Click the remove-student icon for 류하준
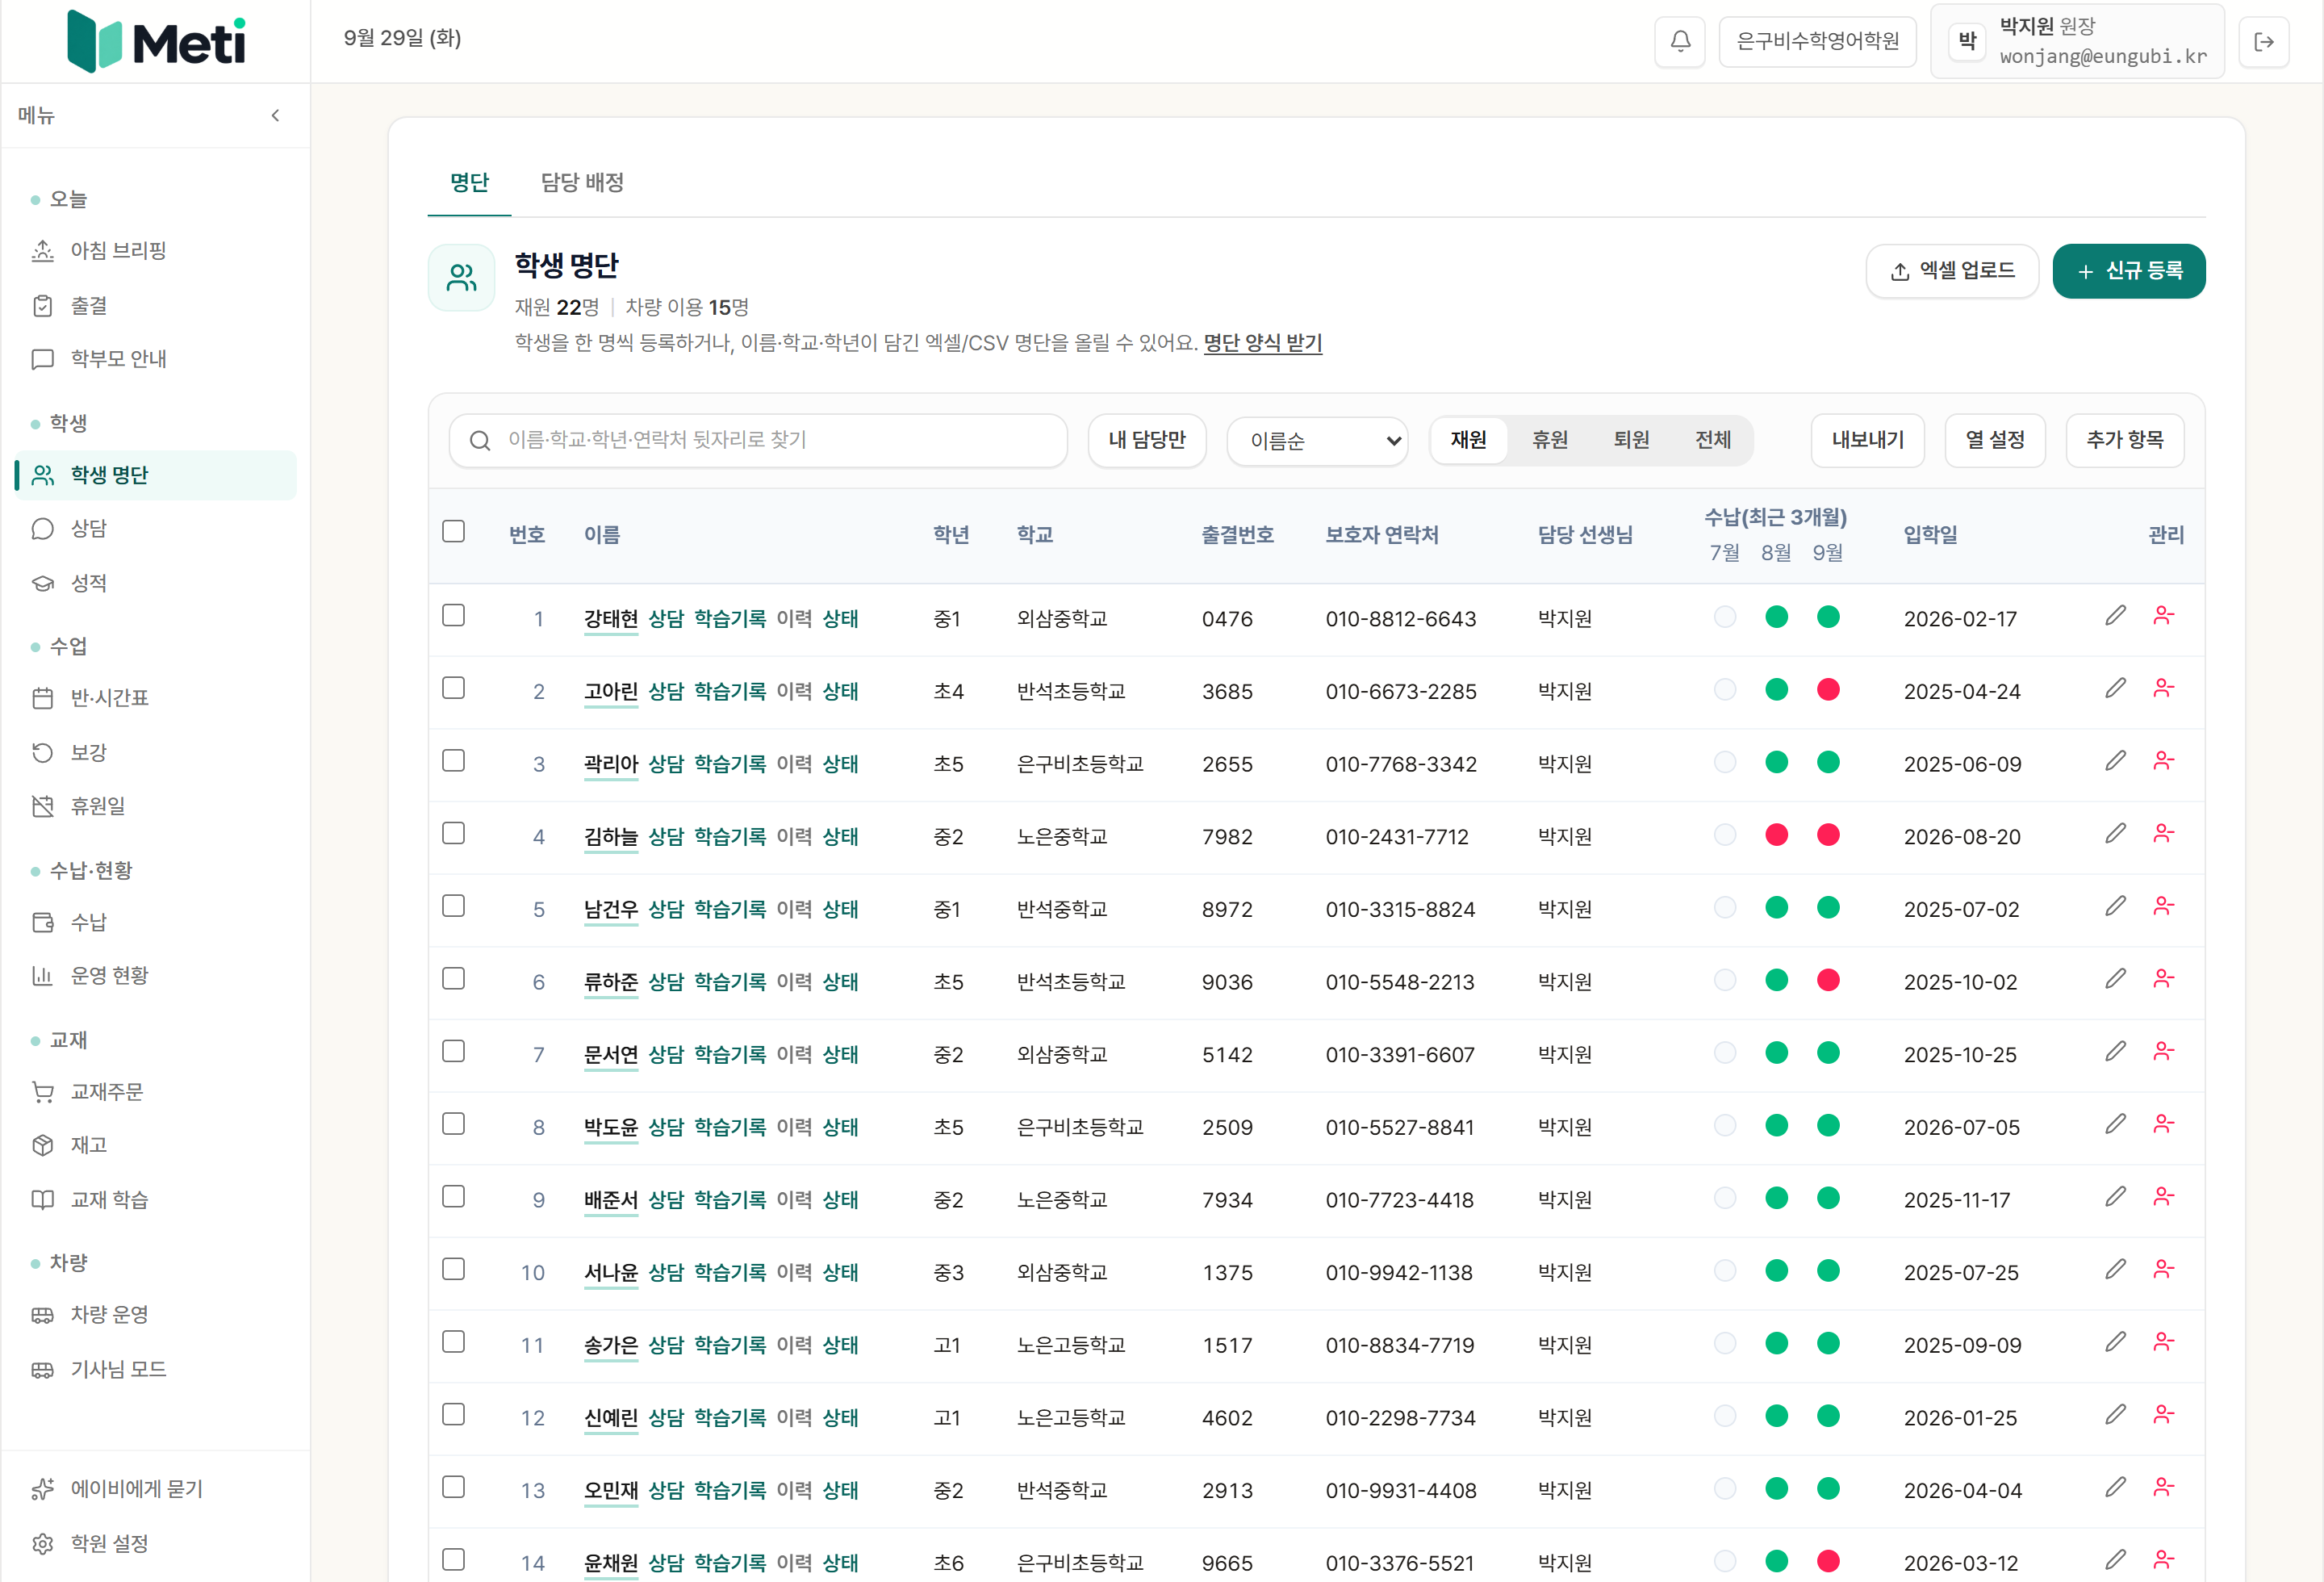This screenshot has width=2324, height=1582. 2164,979
